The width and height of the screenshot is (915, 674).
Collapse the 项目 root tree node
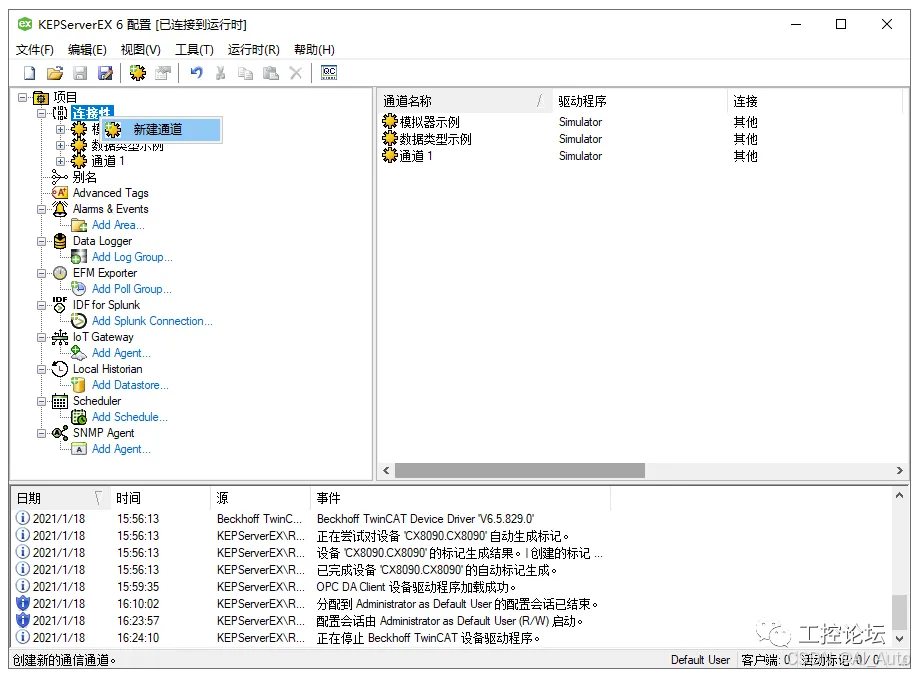tap(23, 97)
